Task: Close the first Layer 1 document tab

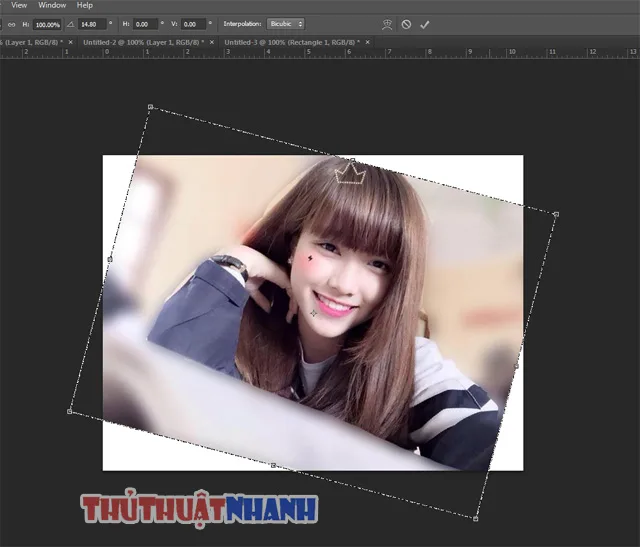Action: 70,42
